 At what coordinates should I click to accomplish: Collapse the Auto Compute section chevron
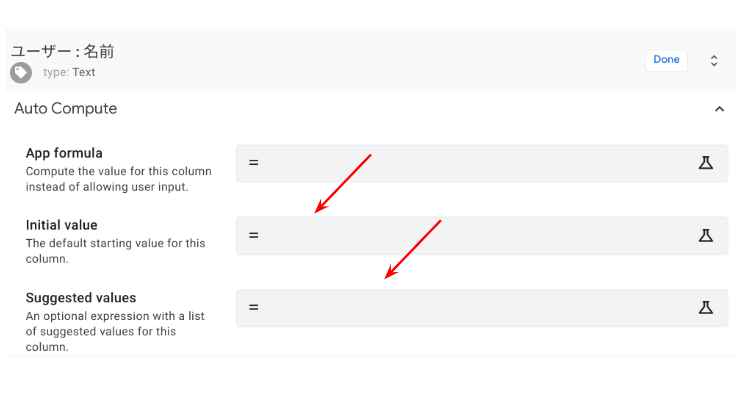pos(719,109)
